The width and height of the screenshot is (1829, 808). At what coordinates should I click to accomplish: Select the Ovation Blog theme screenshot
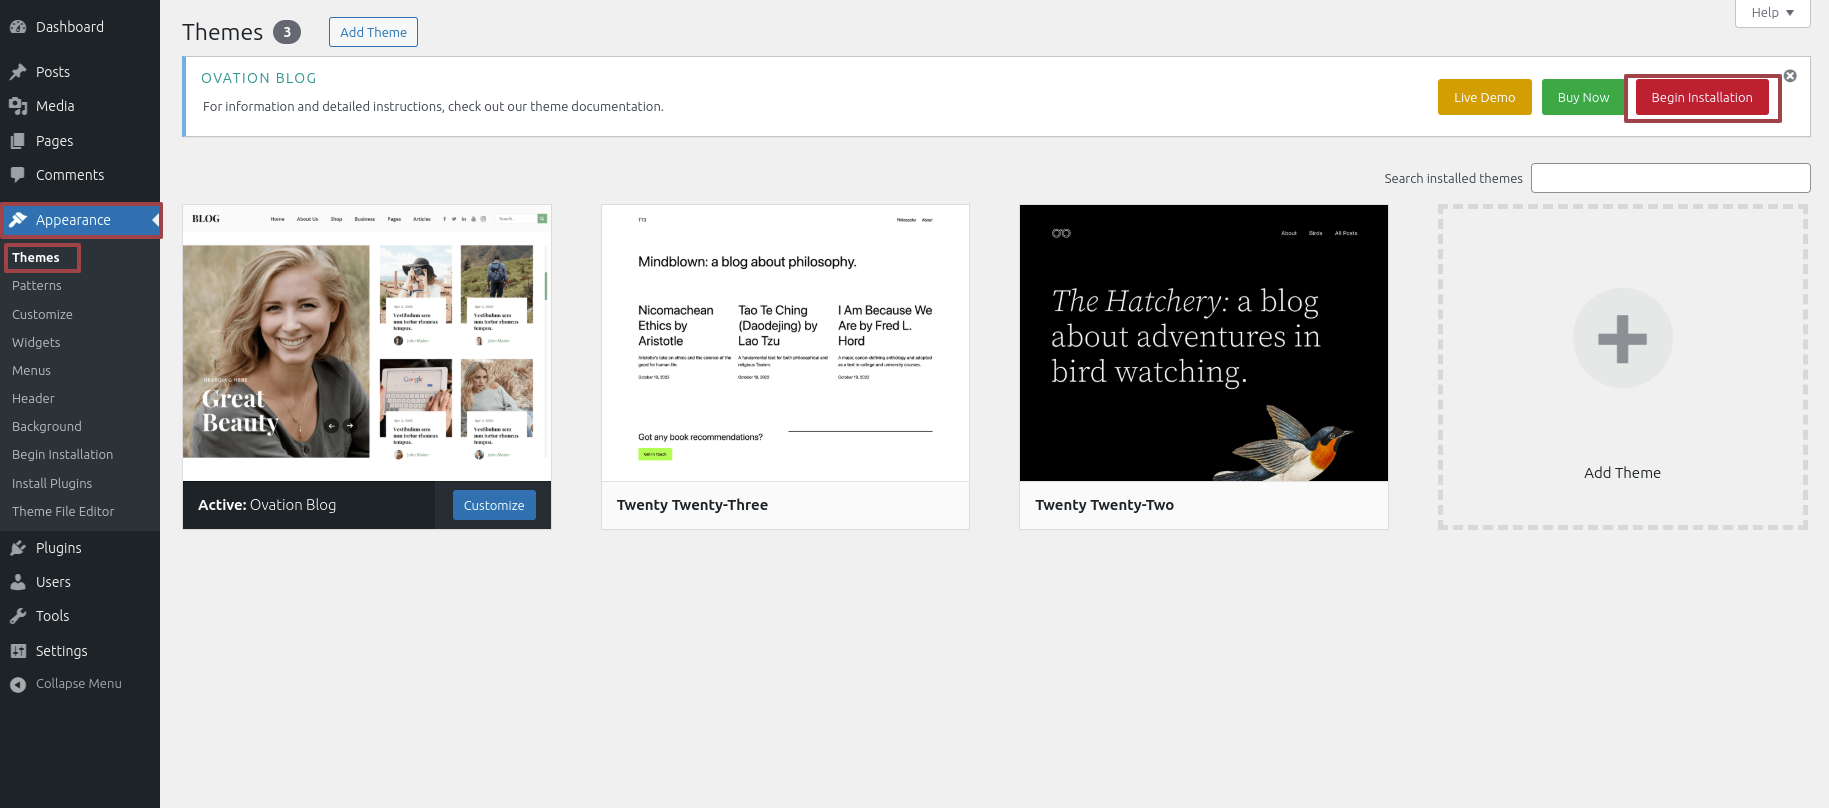point(367,343)
